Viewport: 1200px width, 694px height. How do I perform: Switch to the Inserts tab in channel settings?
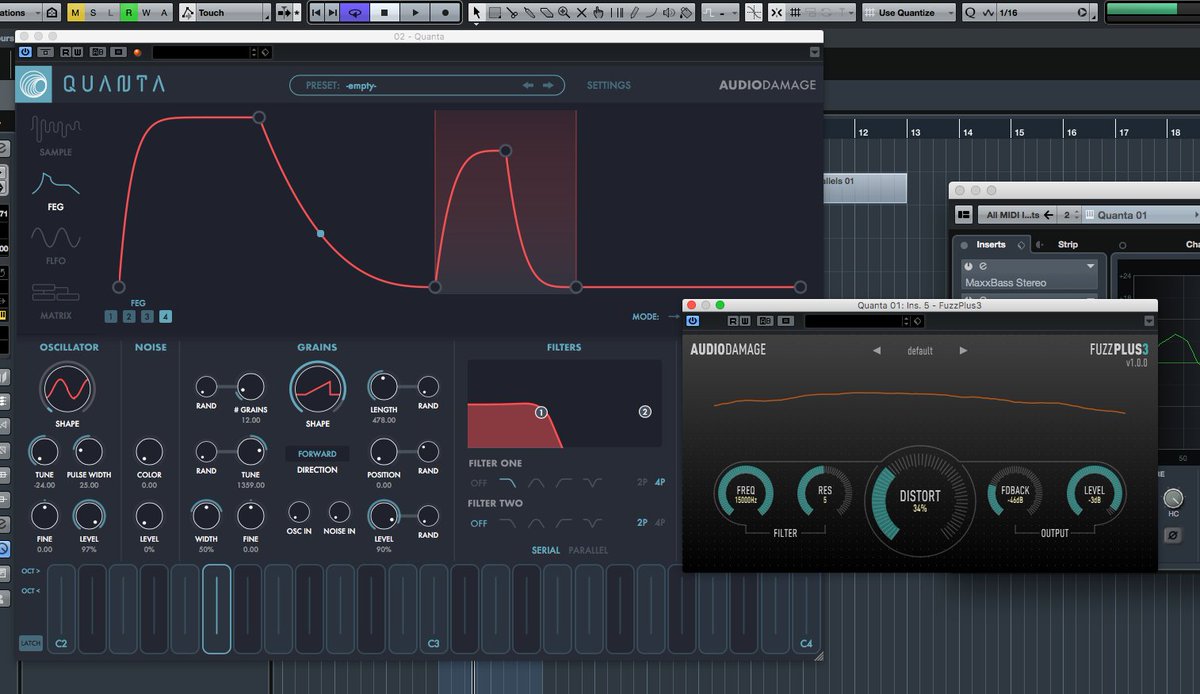991,244
